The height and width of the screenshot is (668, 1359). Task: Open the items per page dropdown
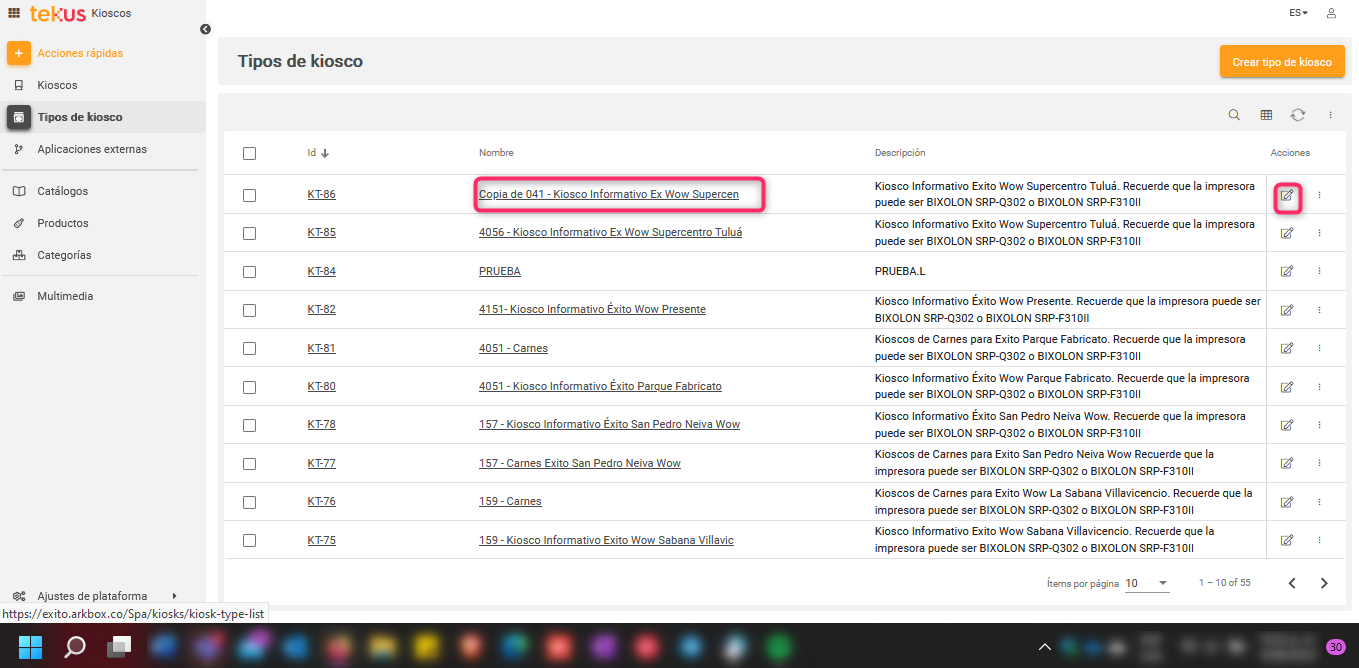(x=1147, y=583)
